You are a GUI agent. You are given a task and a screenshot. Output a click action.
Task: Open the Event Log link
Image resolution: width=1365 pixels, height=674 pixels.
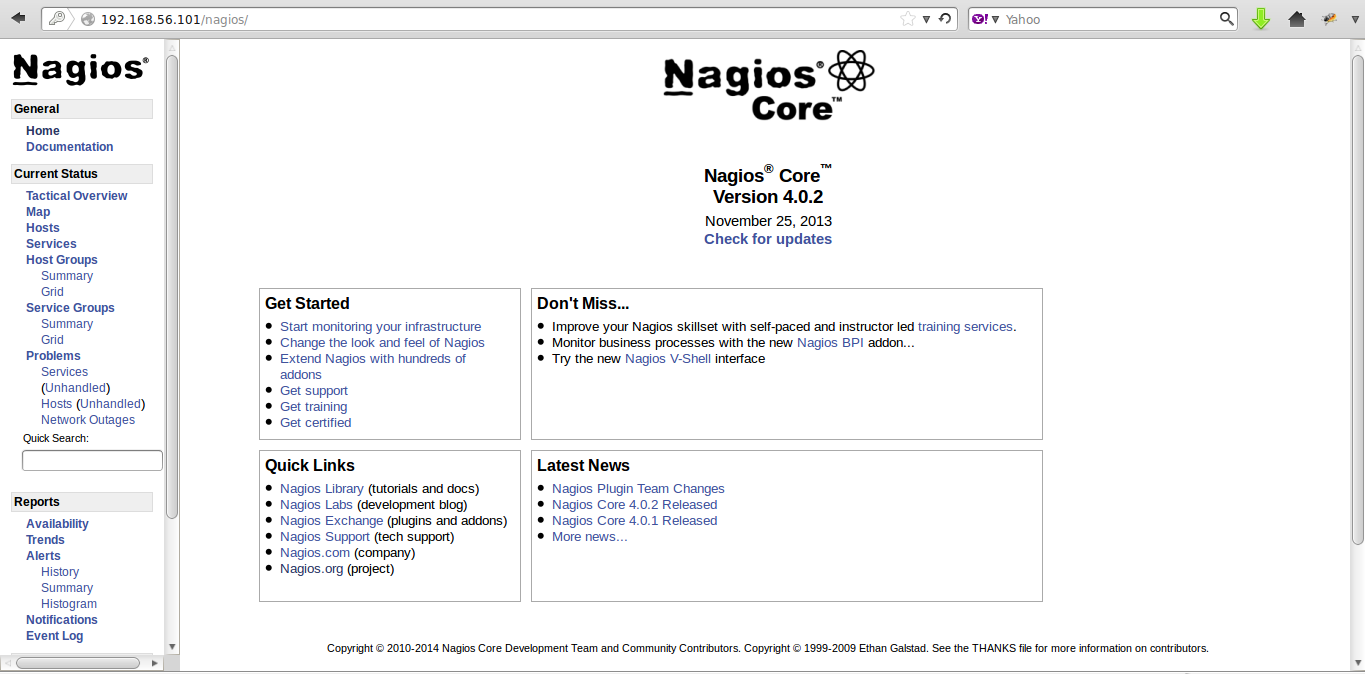tap(55, 636)
